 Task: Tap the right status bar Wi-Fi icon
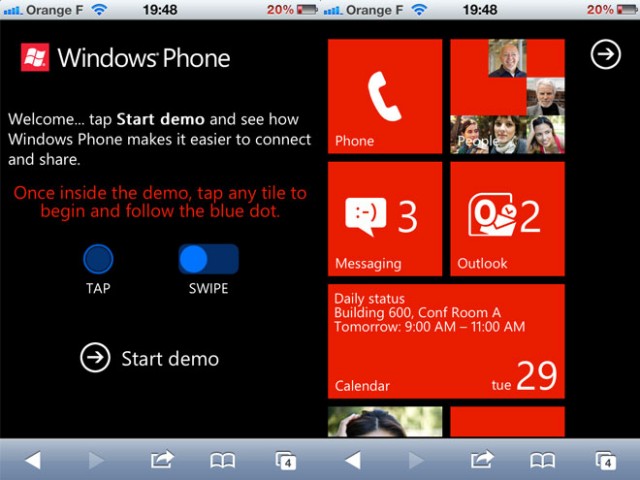[420, 9]
